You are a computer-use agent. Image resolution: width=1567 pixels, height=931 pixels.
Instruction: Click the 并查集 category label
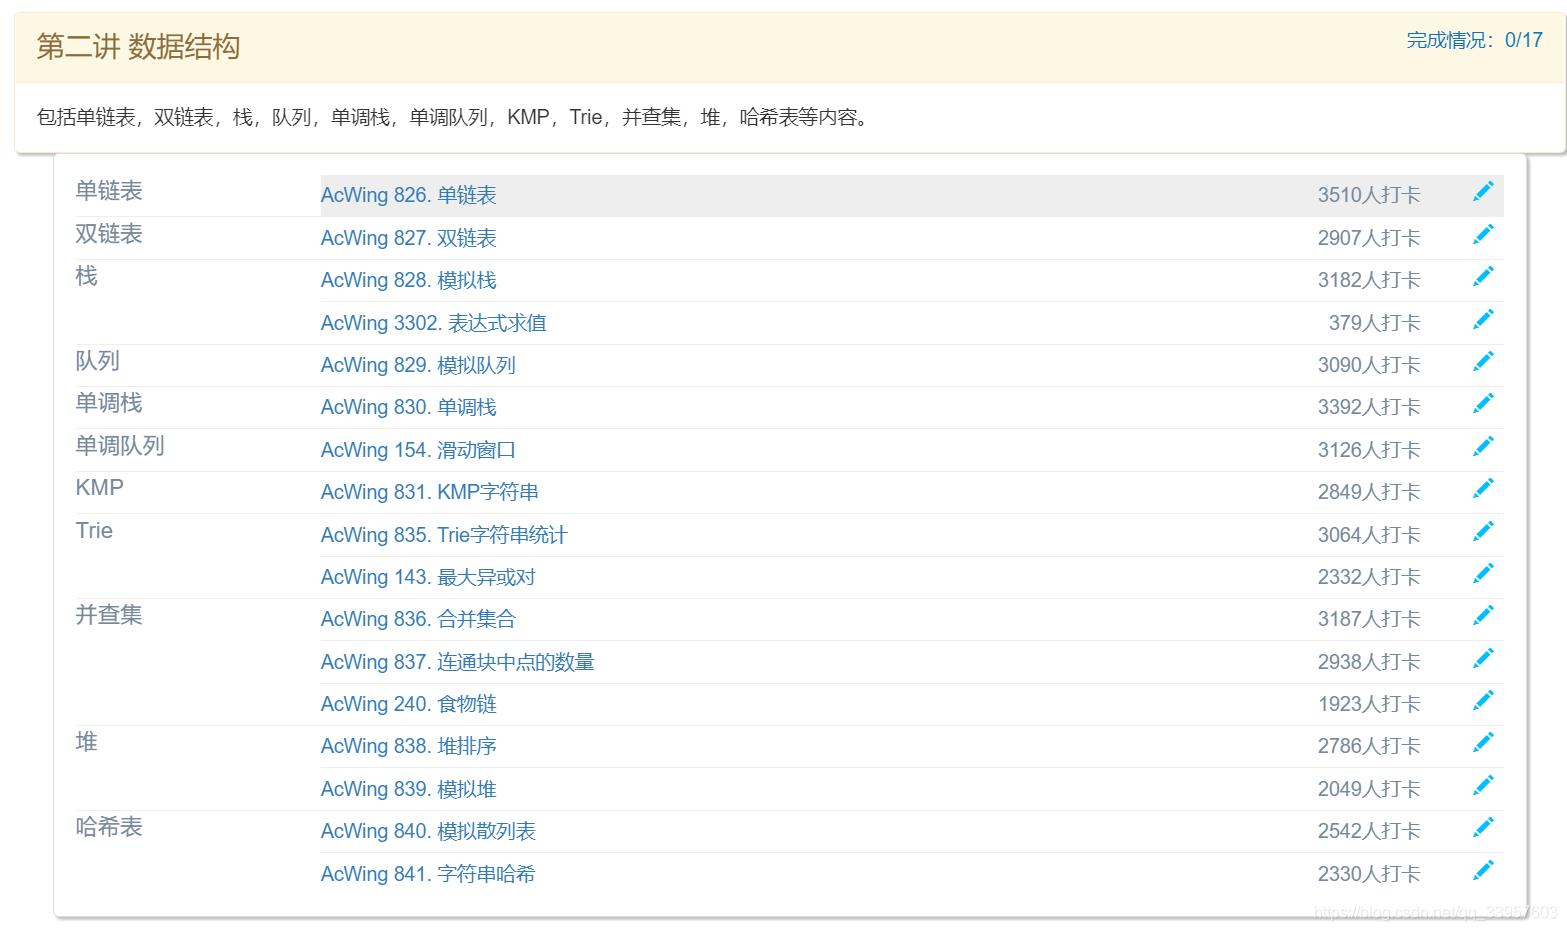(x=109, y=615)
